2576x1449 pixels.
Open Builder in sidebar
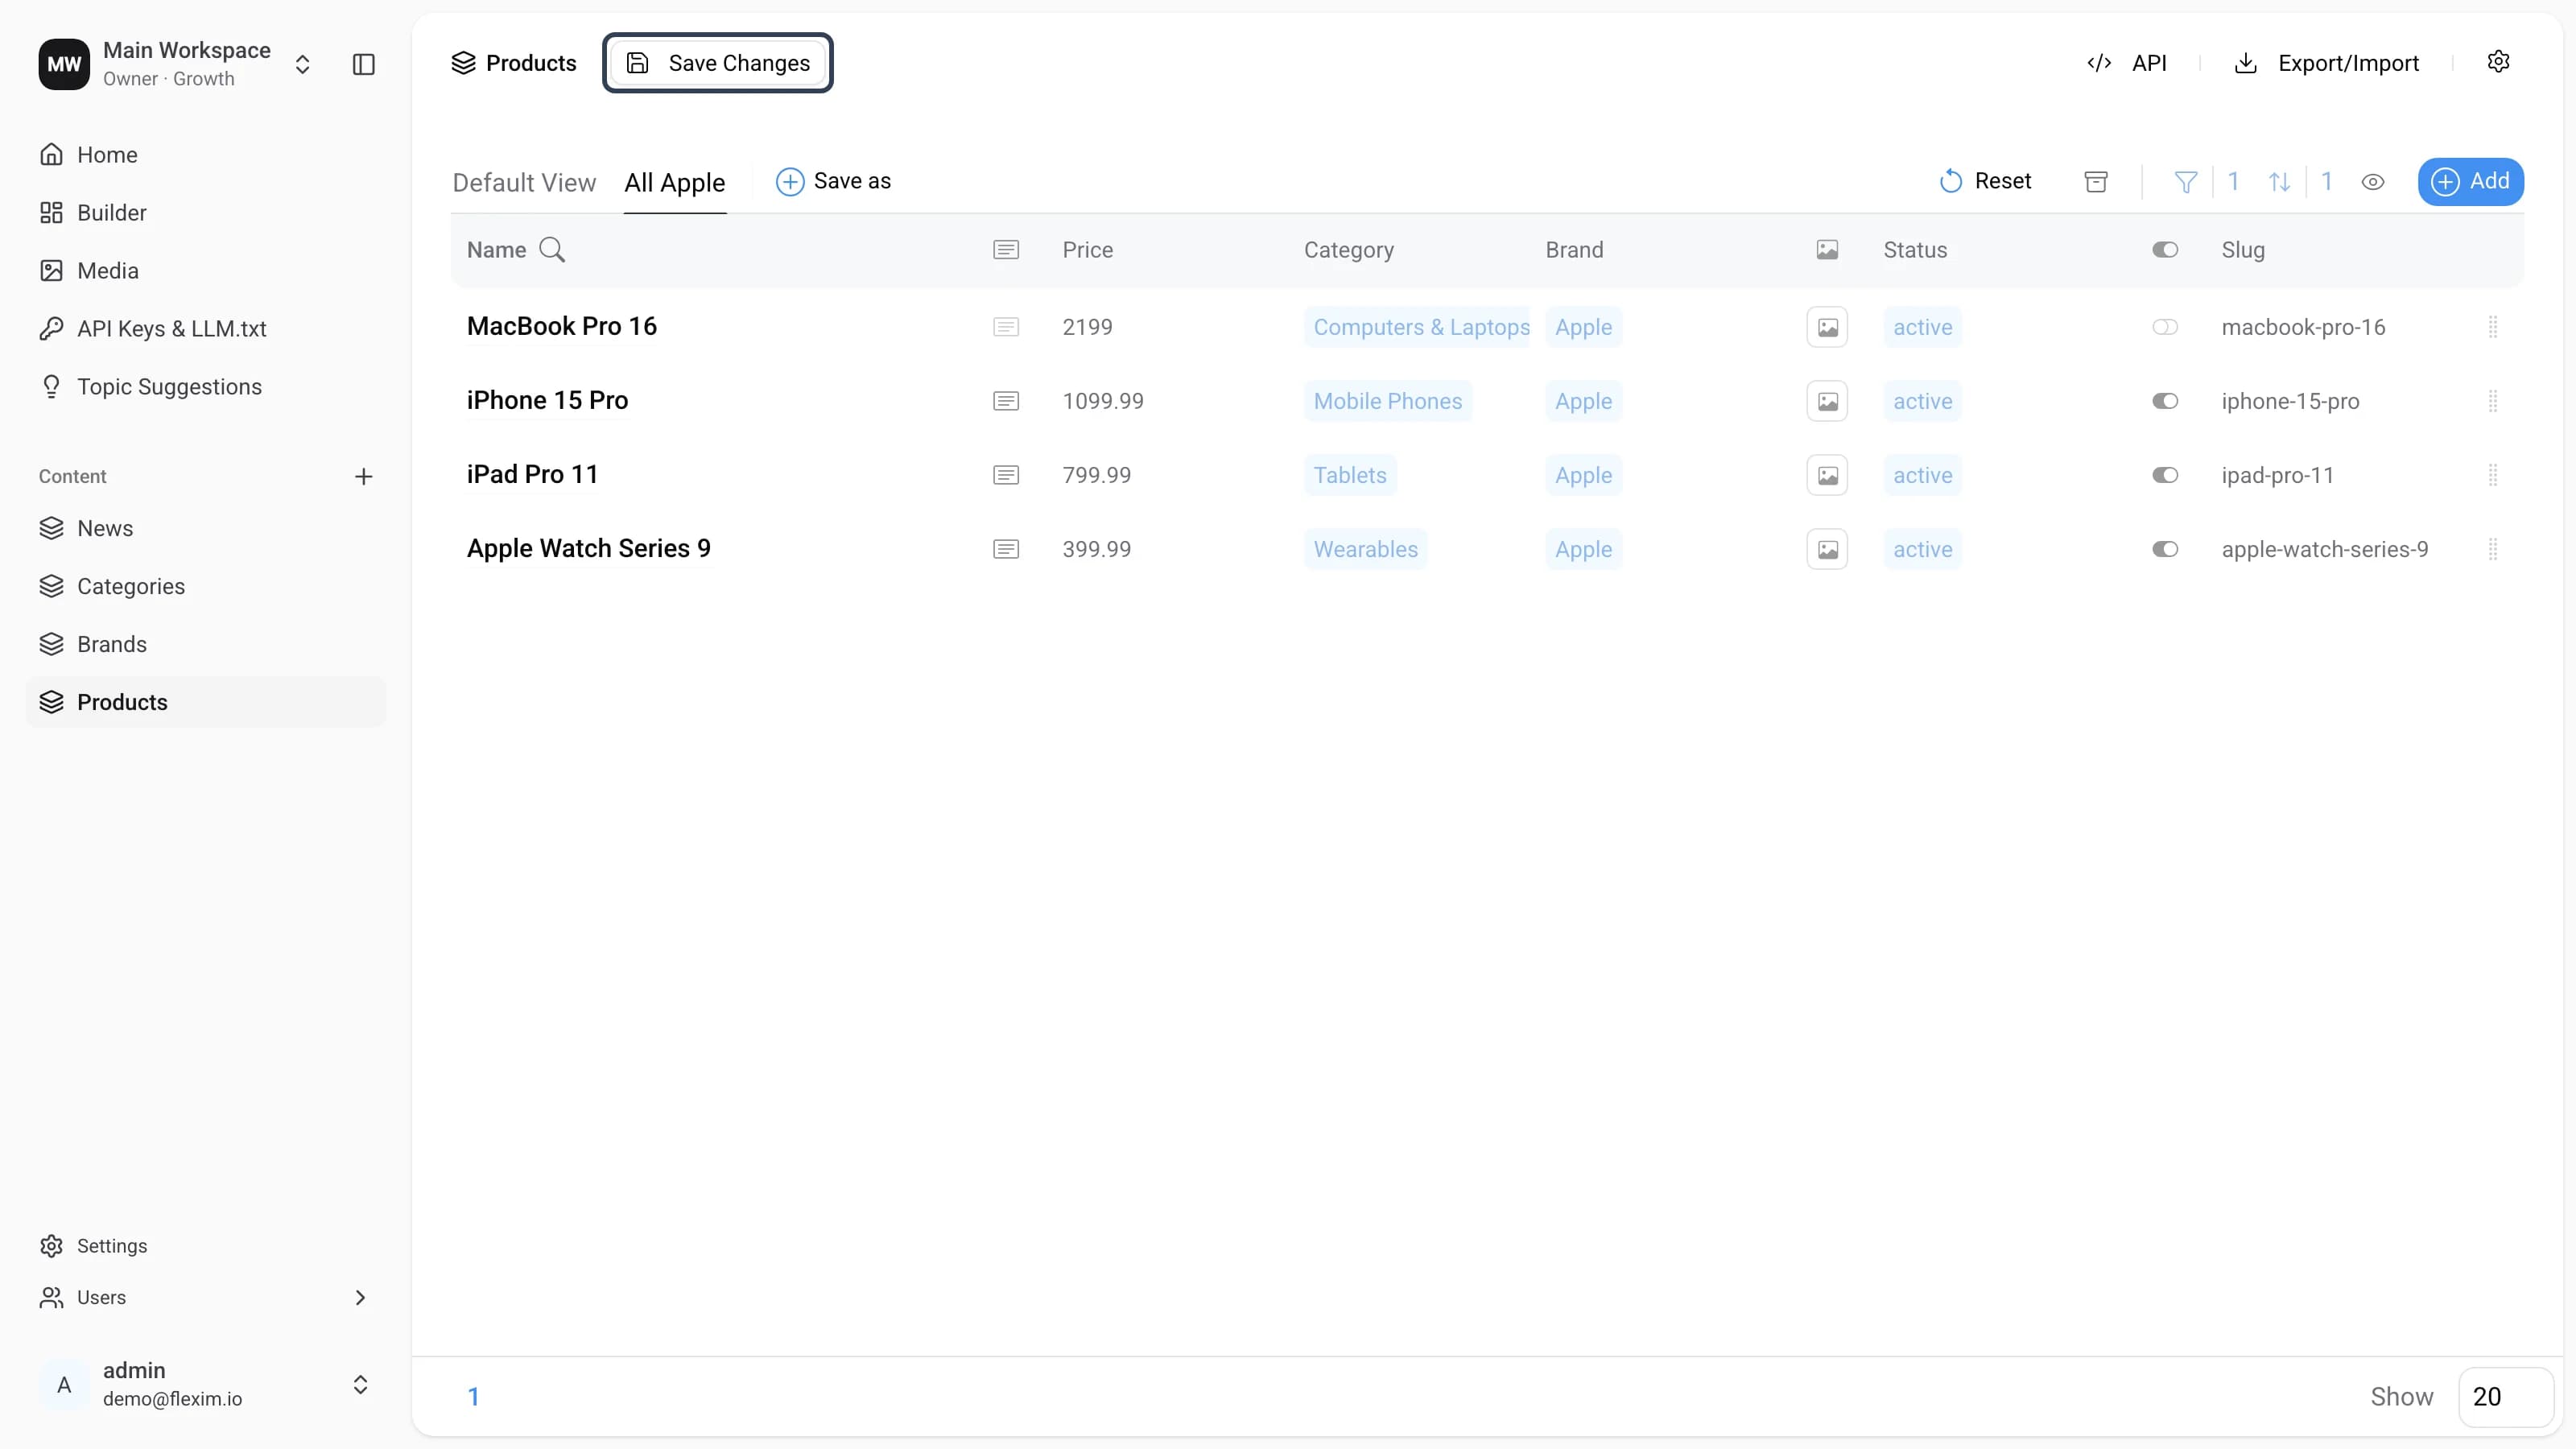click(206, 213)
